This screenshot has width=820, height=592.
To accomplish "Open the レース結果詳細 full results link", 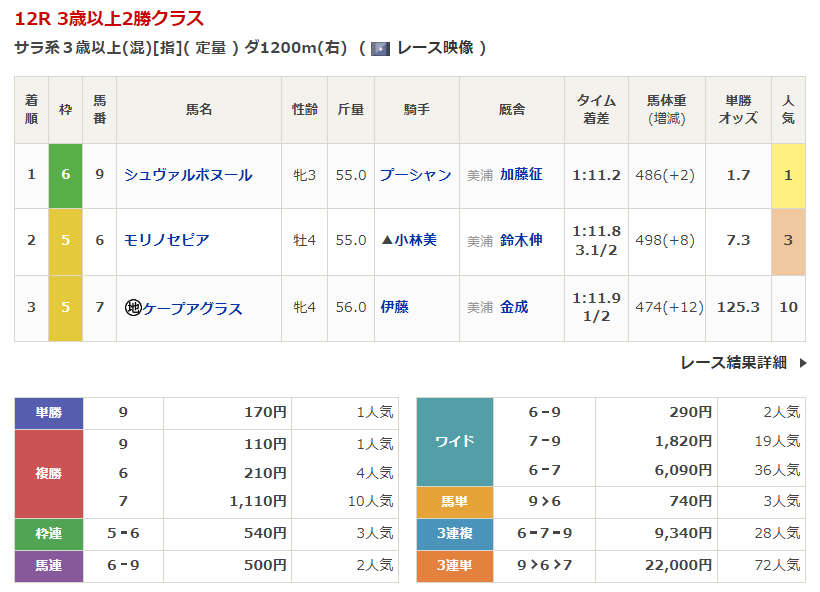I will [733, 363].
